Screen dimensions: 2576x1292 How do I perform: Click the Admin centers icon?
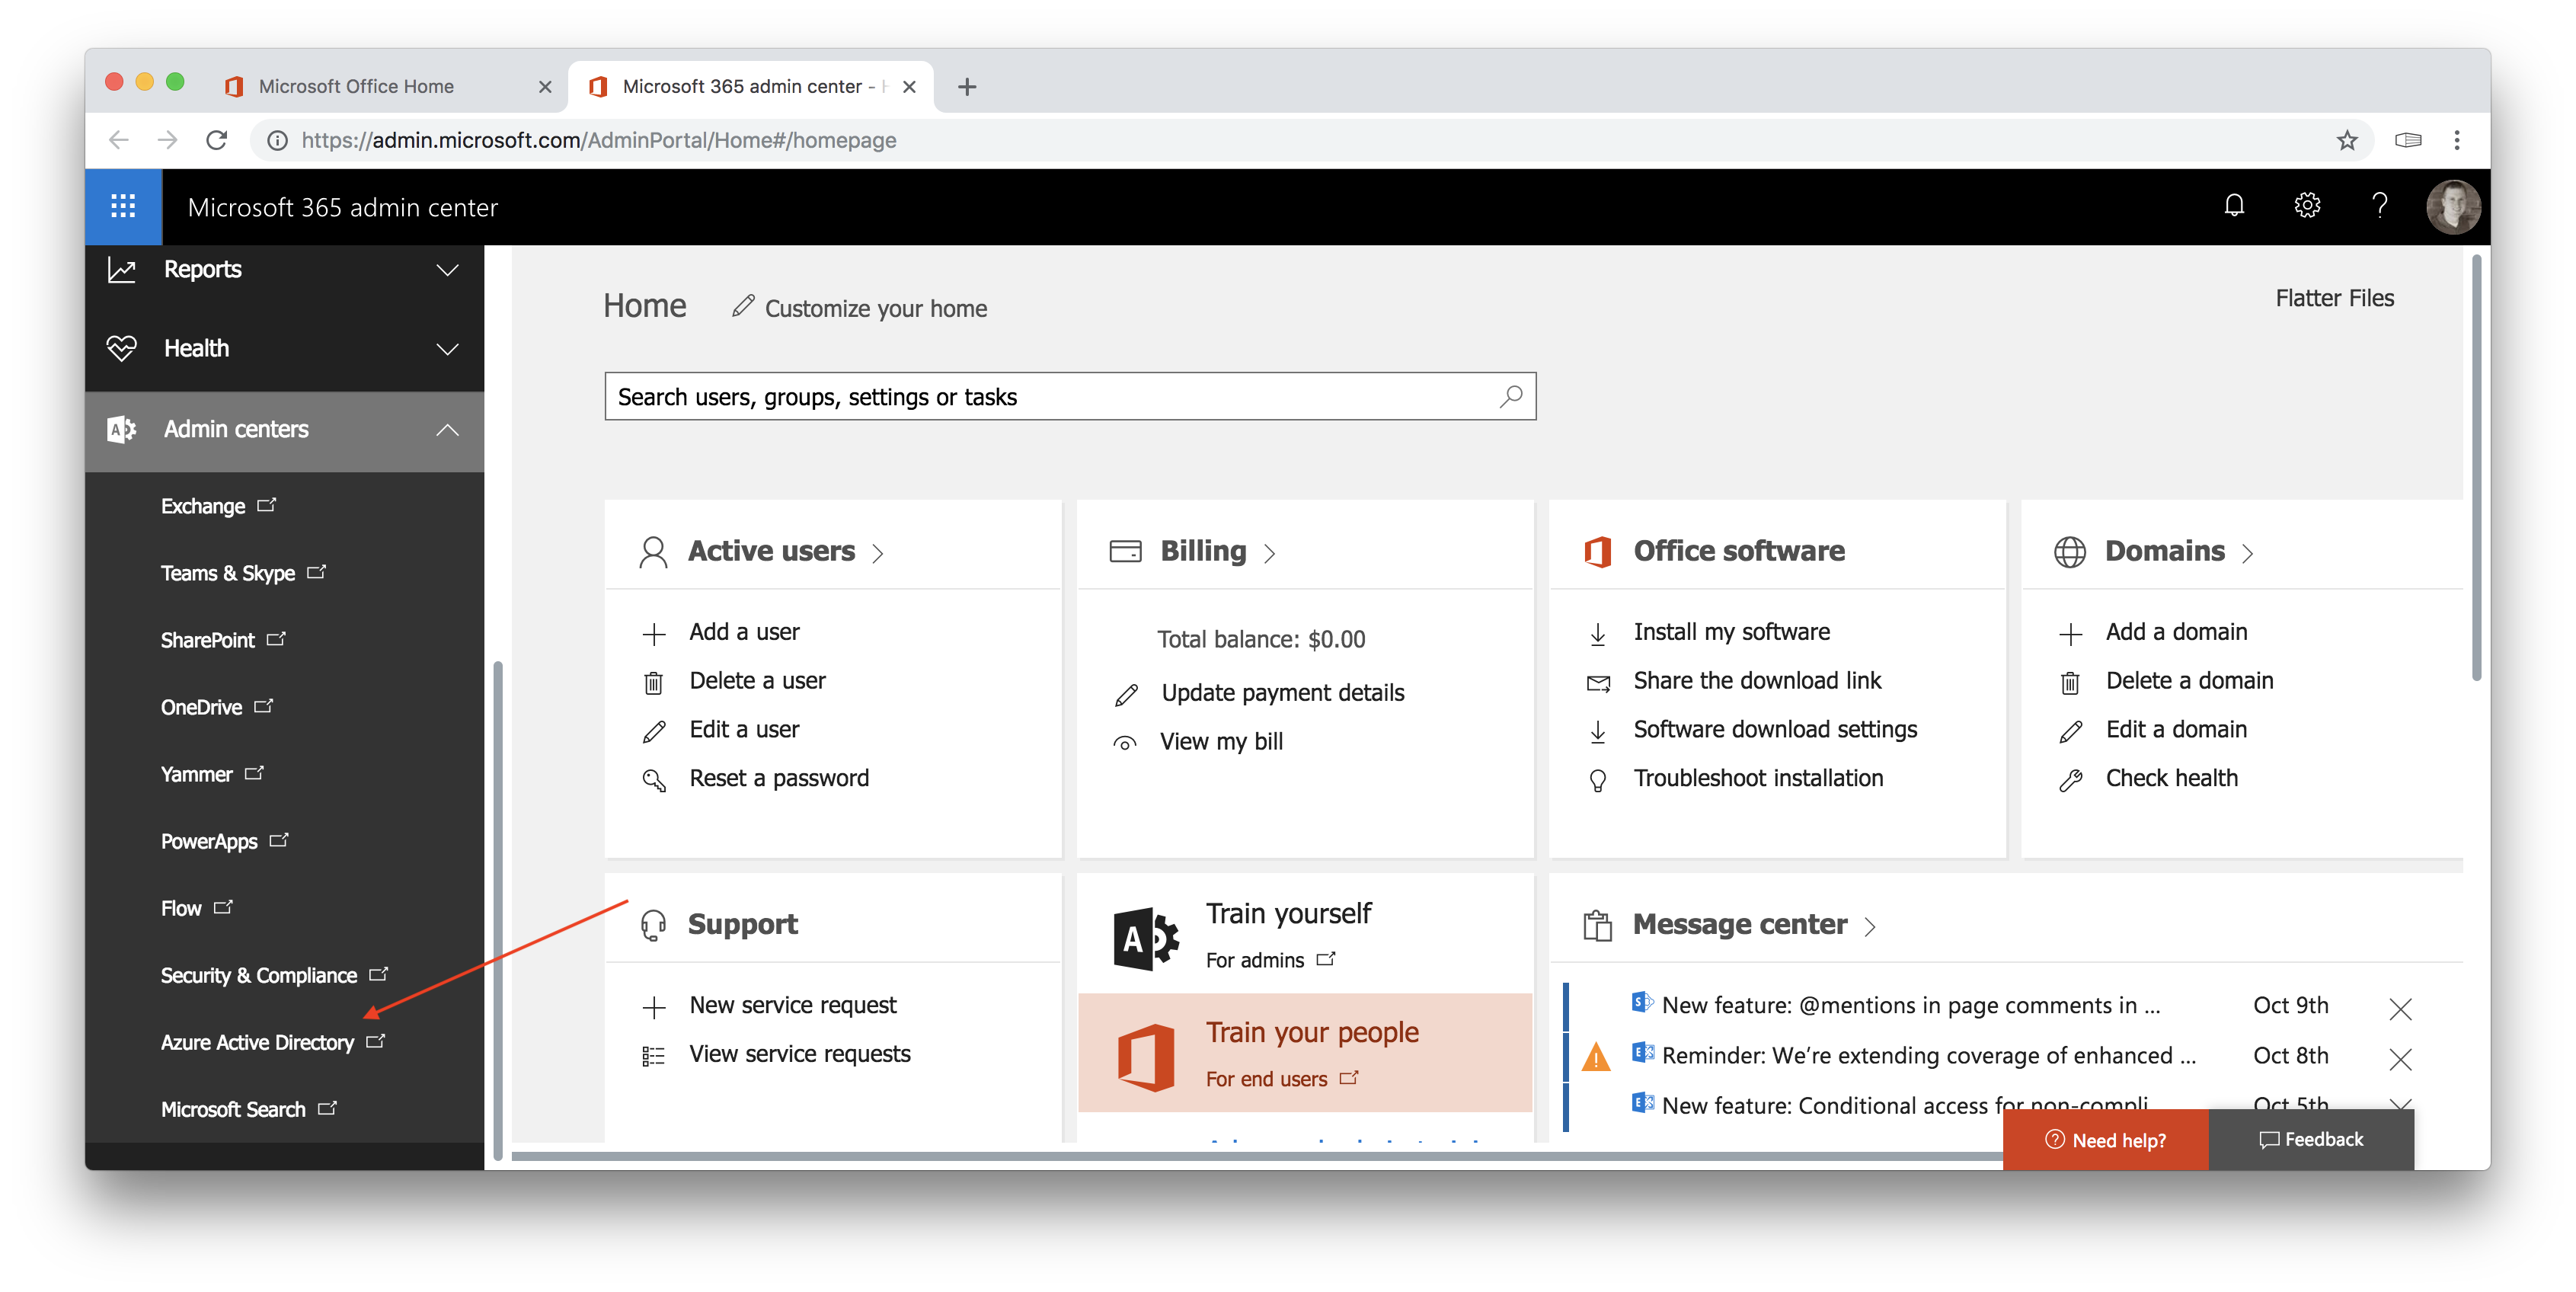(x=122, y=430)
